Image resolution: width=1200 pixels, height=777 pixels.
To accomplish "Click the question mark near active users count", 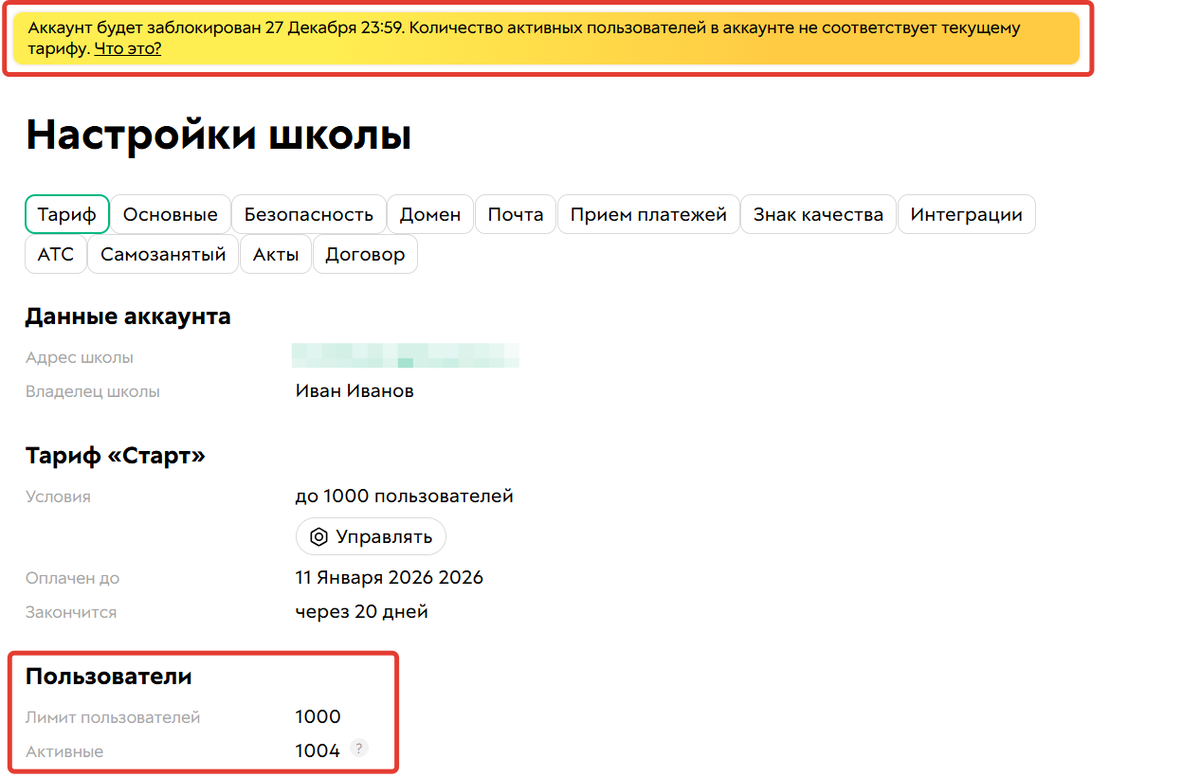I will (x=358, y=748).
